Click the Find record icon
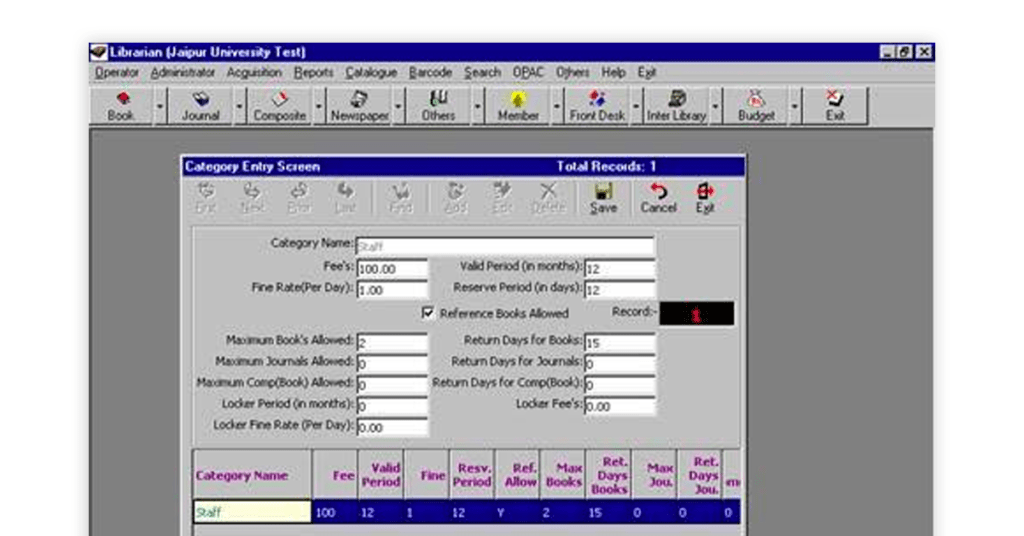This screenshot has height=536, width=1024. point(400,198)
